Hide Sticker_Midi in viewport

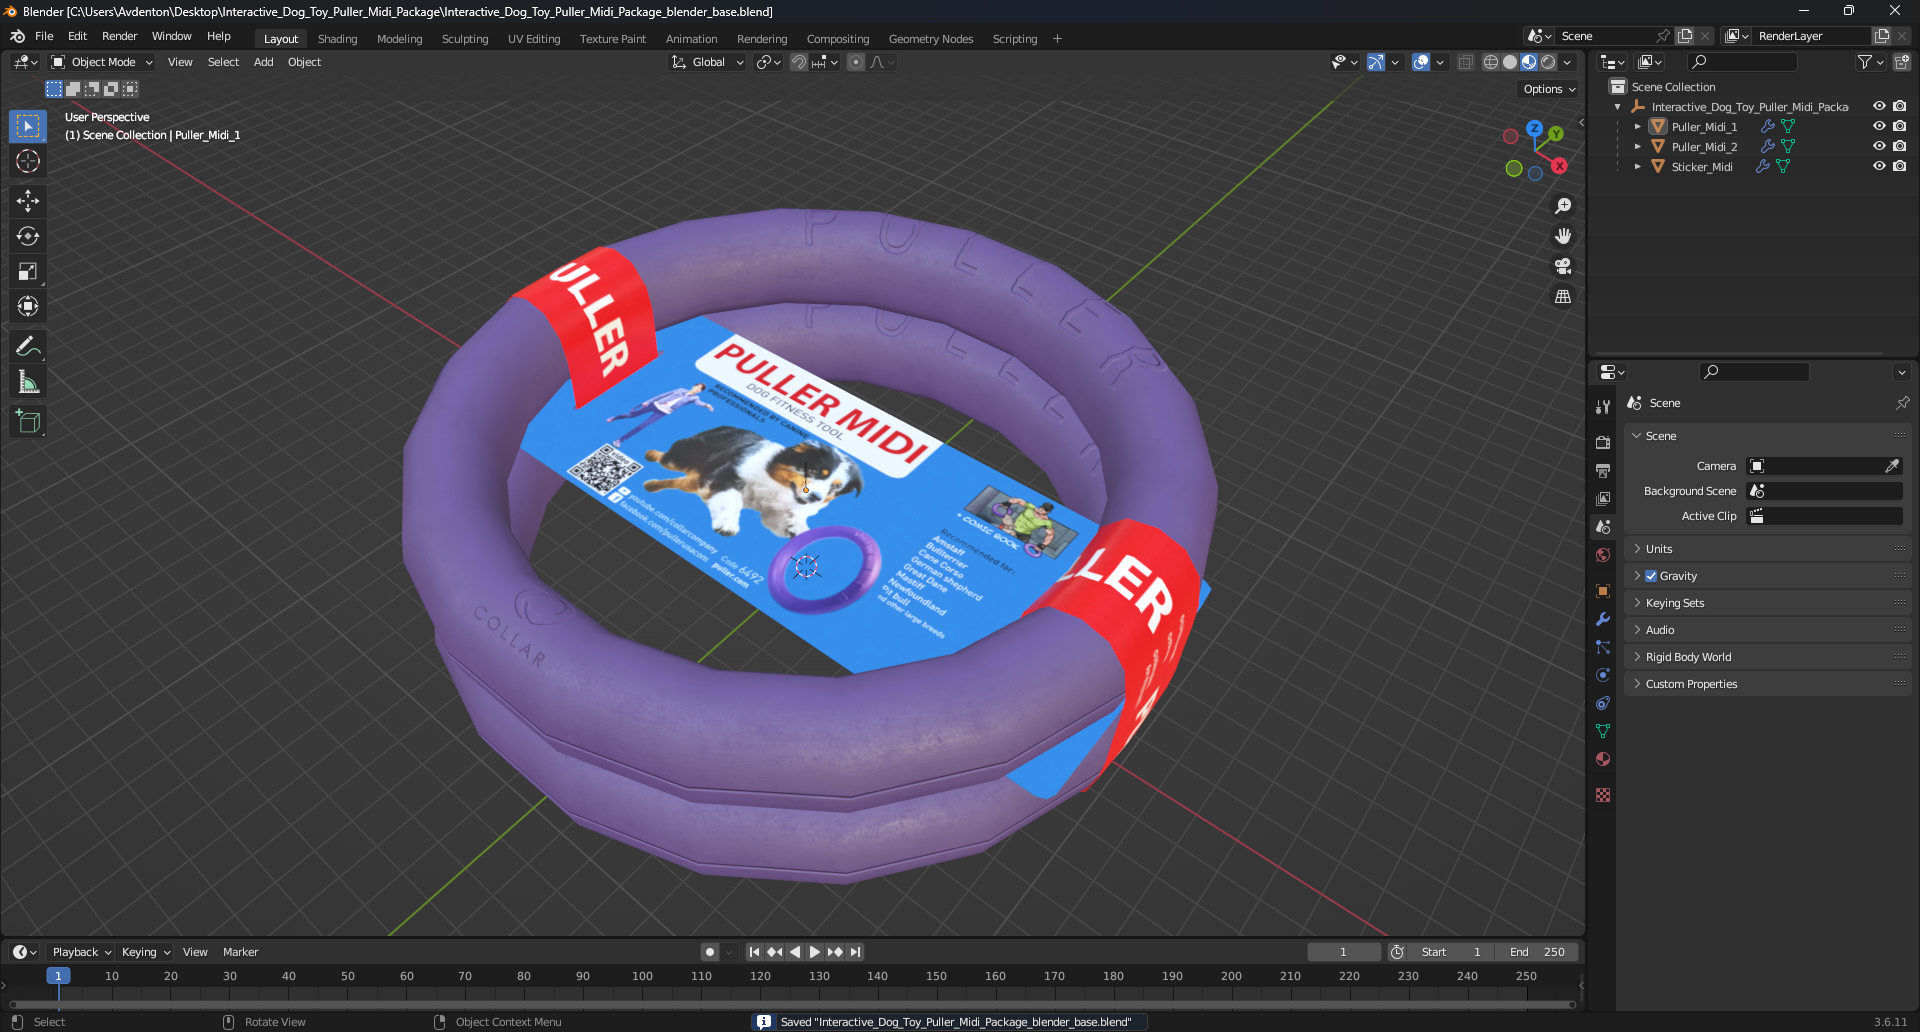pyautogui.click(x=1879, y=166)
